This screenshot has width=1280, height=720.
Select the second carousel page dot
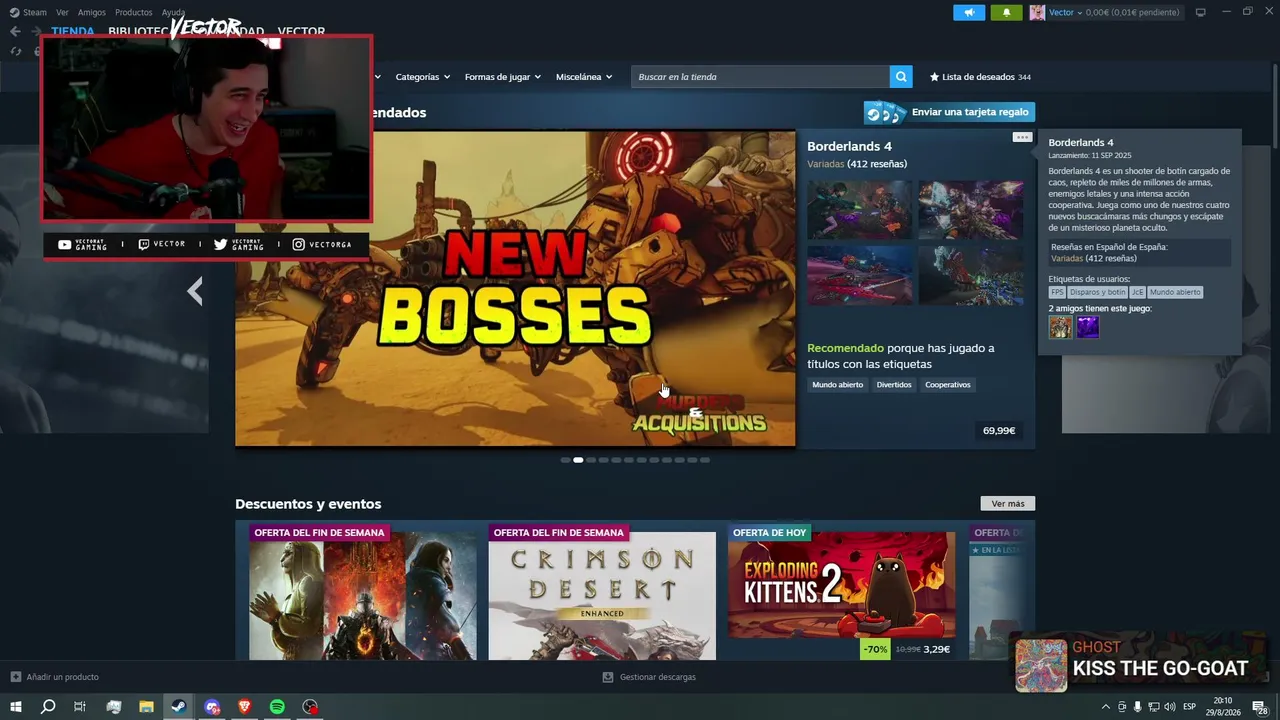(x=578, y=460)
